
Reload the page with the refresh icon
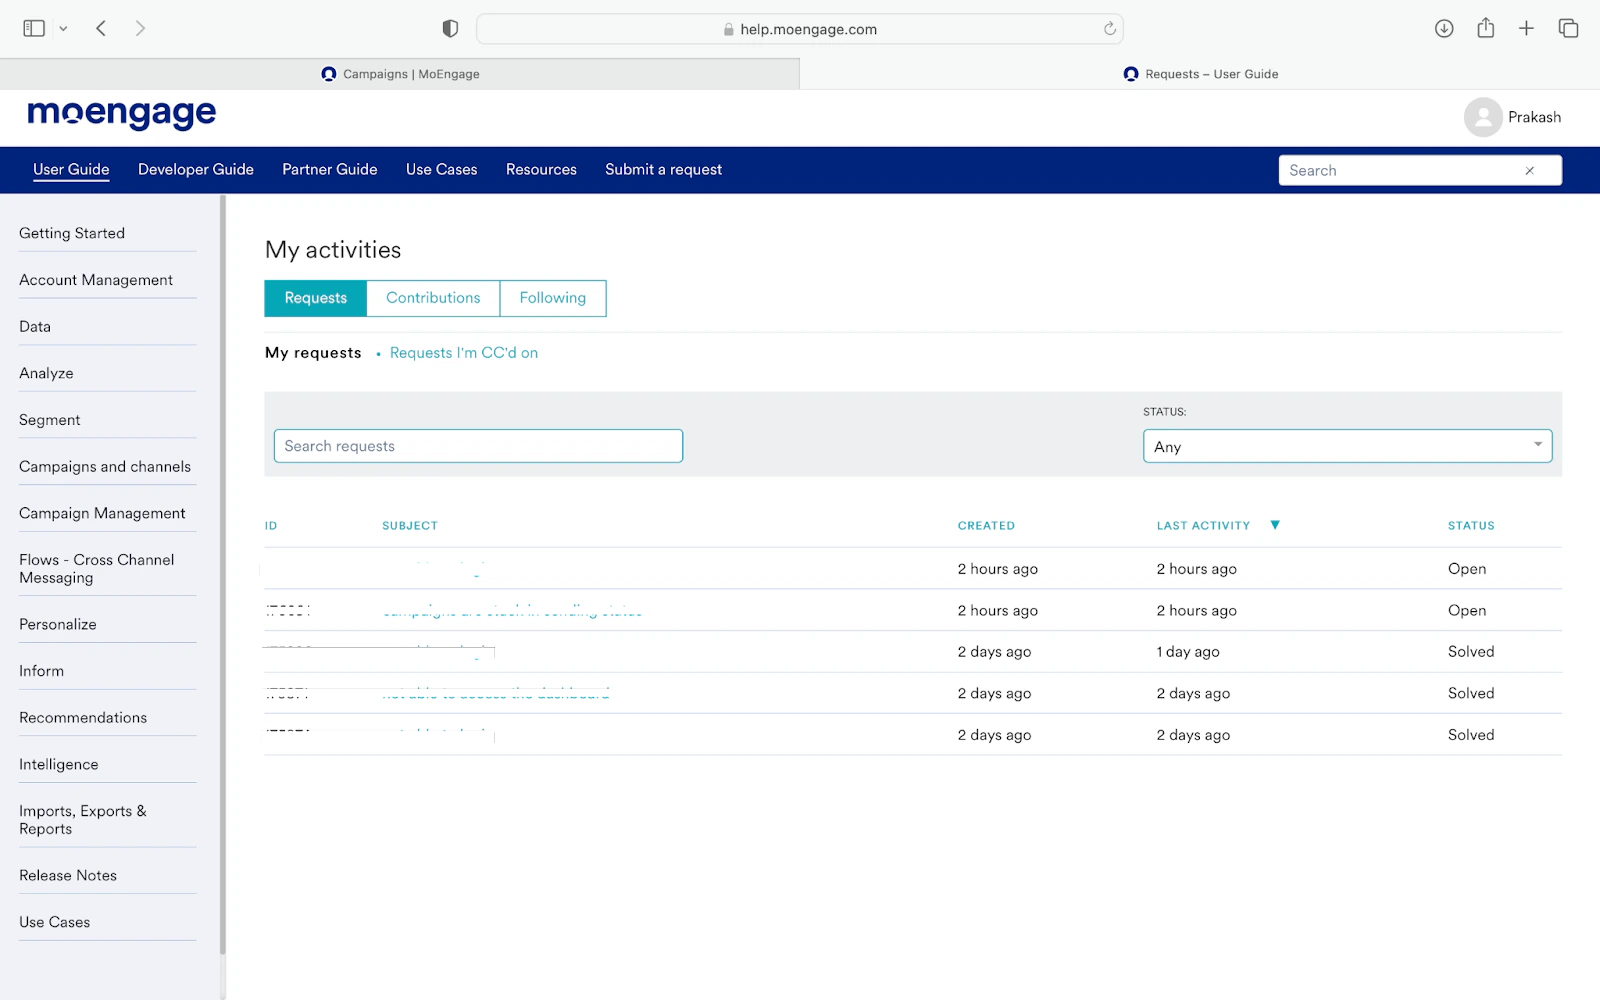coord(1109,29)
